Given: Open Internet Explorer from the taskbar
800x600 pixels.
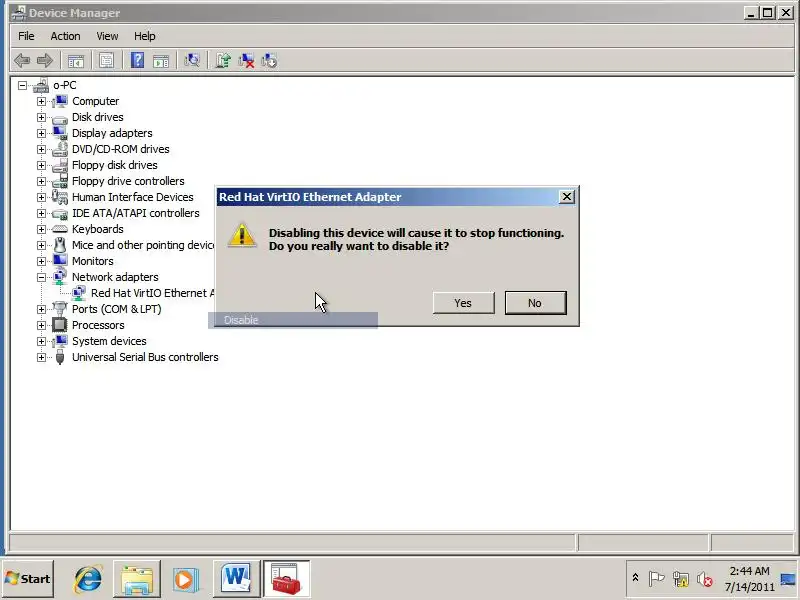Looking at the screenshot, I should [88, 579].
